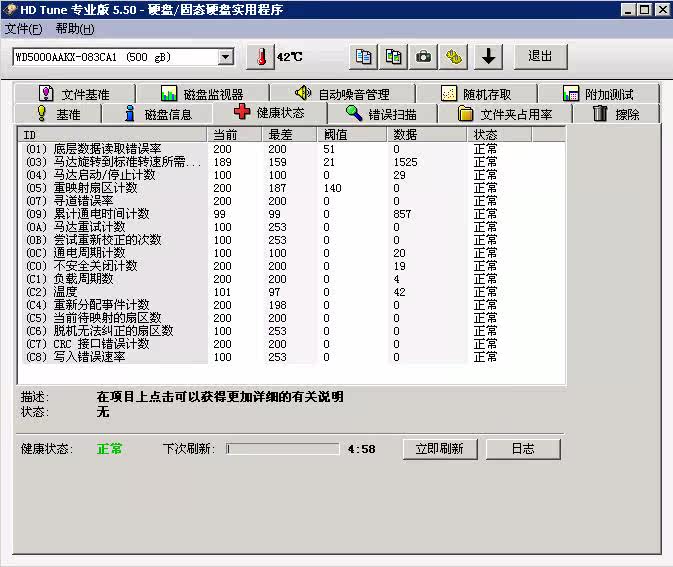
Task: Open options via the gears icon
Action: [454, 57]
